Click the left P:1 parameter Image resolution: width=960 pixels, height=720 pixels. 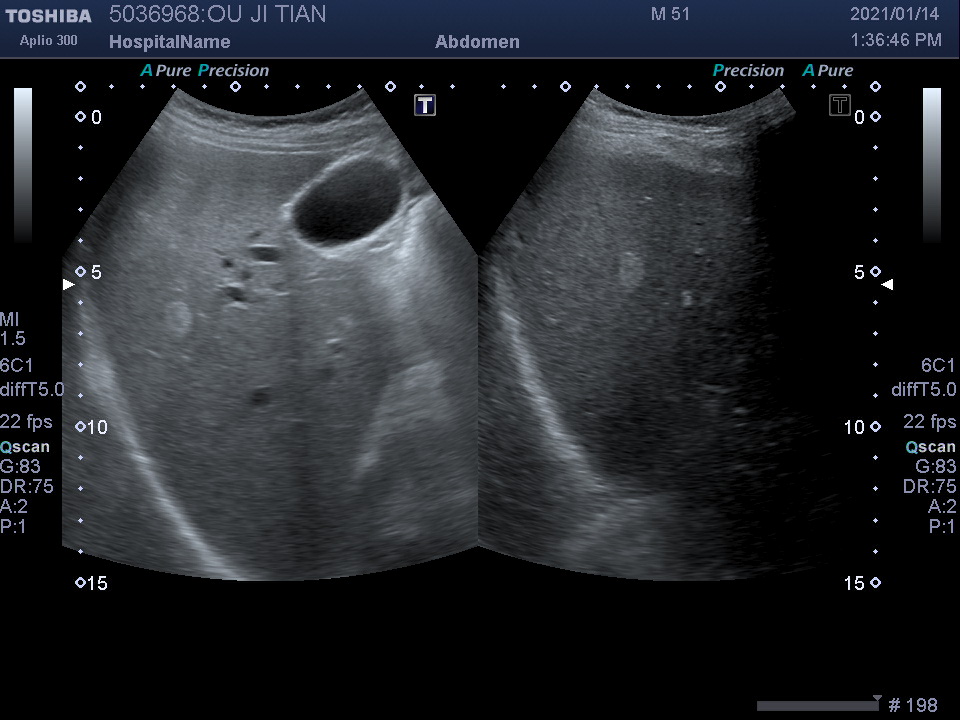click(13, 526)
